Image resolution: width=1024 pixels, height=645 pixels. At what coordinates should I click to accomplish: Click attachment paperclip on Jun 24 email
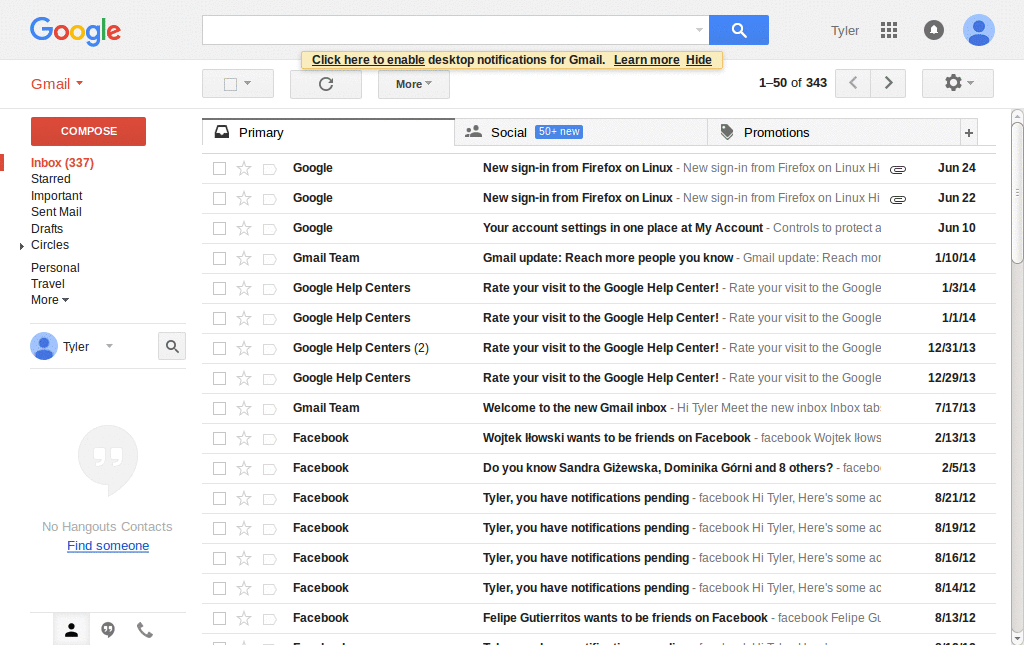click(x=898, y=170)
